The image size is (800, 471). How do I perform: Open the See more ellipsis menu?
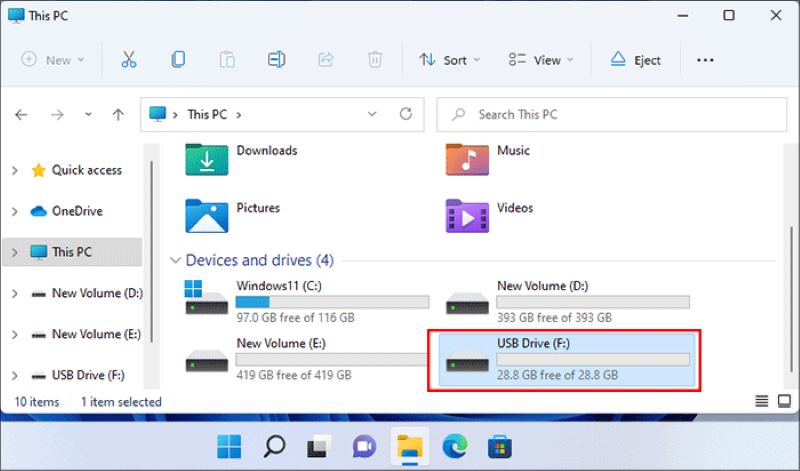[x=705, y=60]
